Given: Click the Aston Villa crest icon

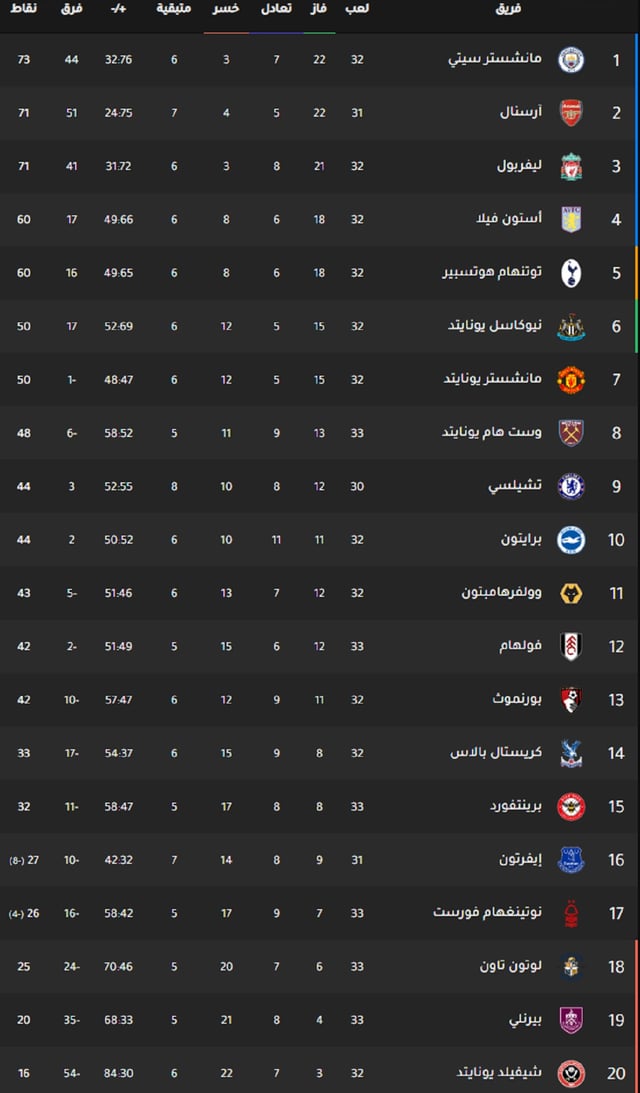Looking at the screenshot, I should point(571,220).
